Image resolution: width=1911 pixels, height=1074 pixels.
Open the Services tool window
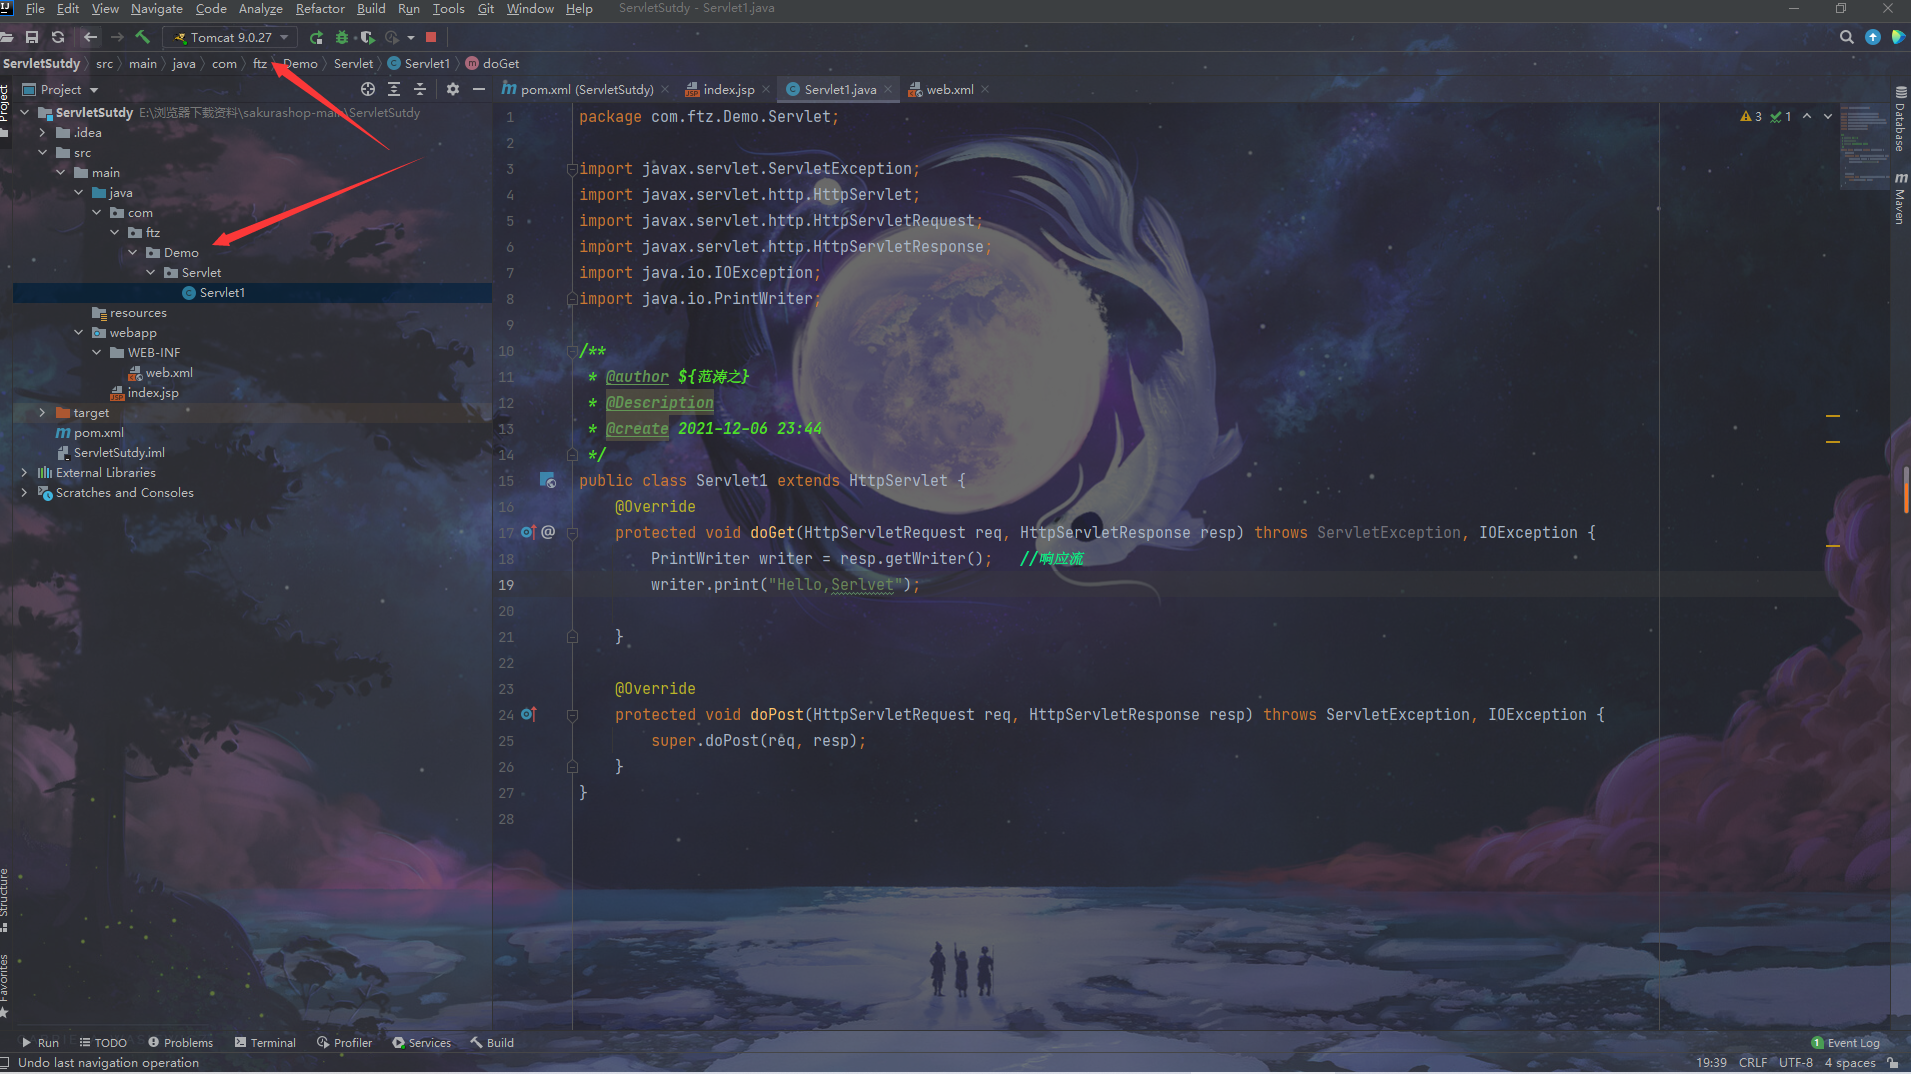pos(421,1042)
